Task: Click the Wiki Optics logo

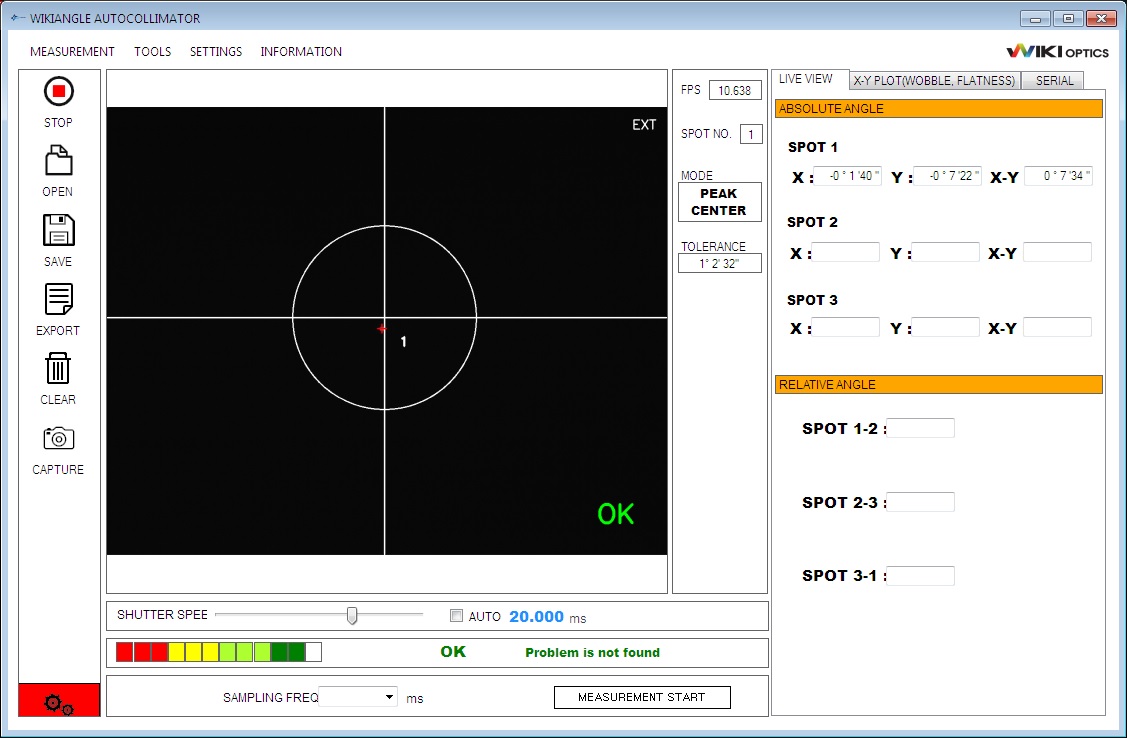Action: coord(1057,52)
